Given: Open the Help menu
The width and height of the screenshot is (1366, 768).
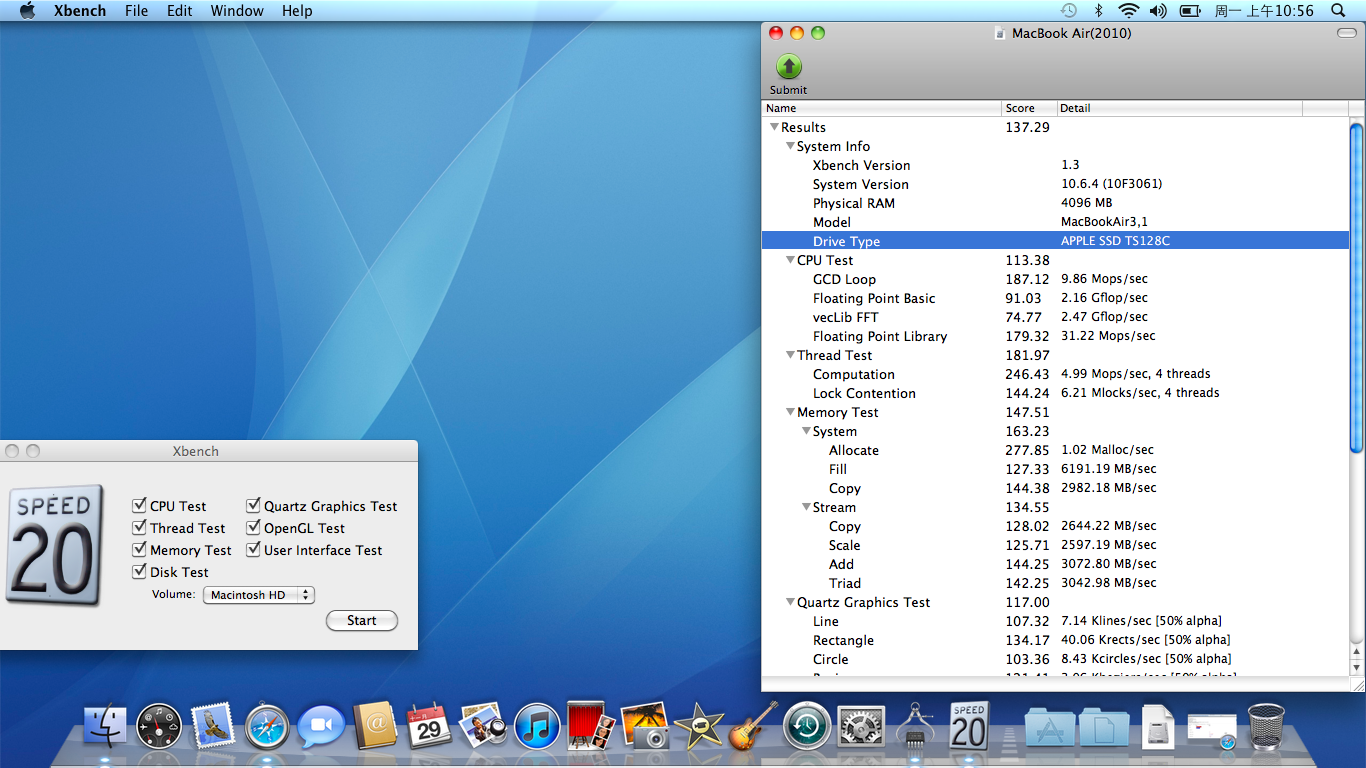Looking at the screenshot, I should pyautogui.click(x=297, y=11).
